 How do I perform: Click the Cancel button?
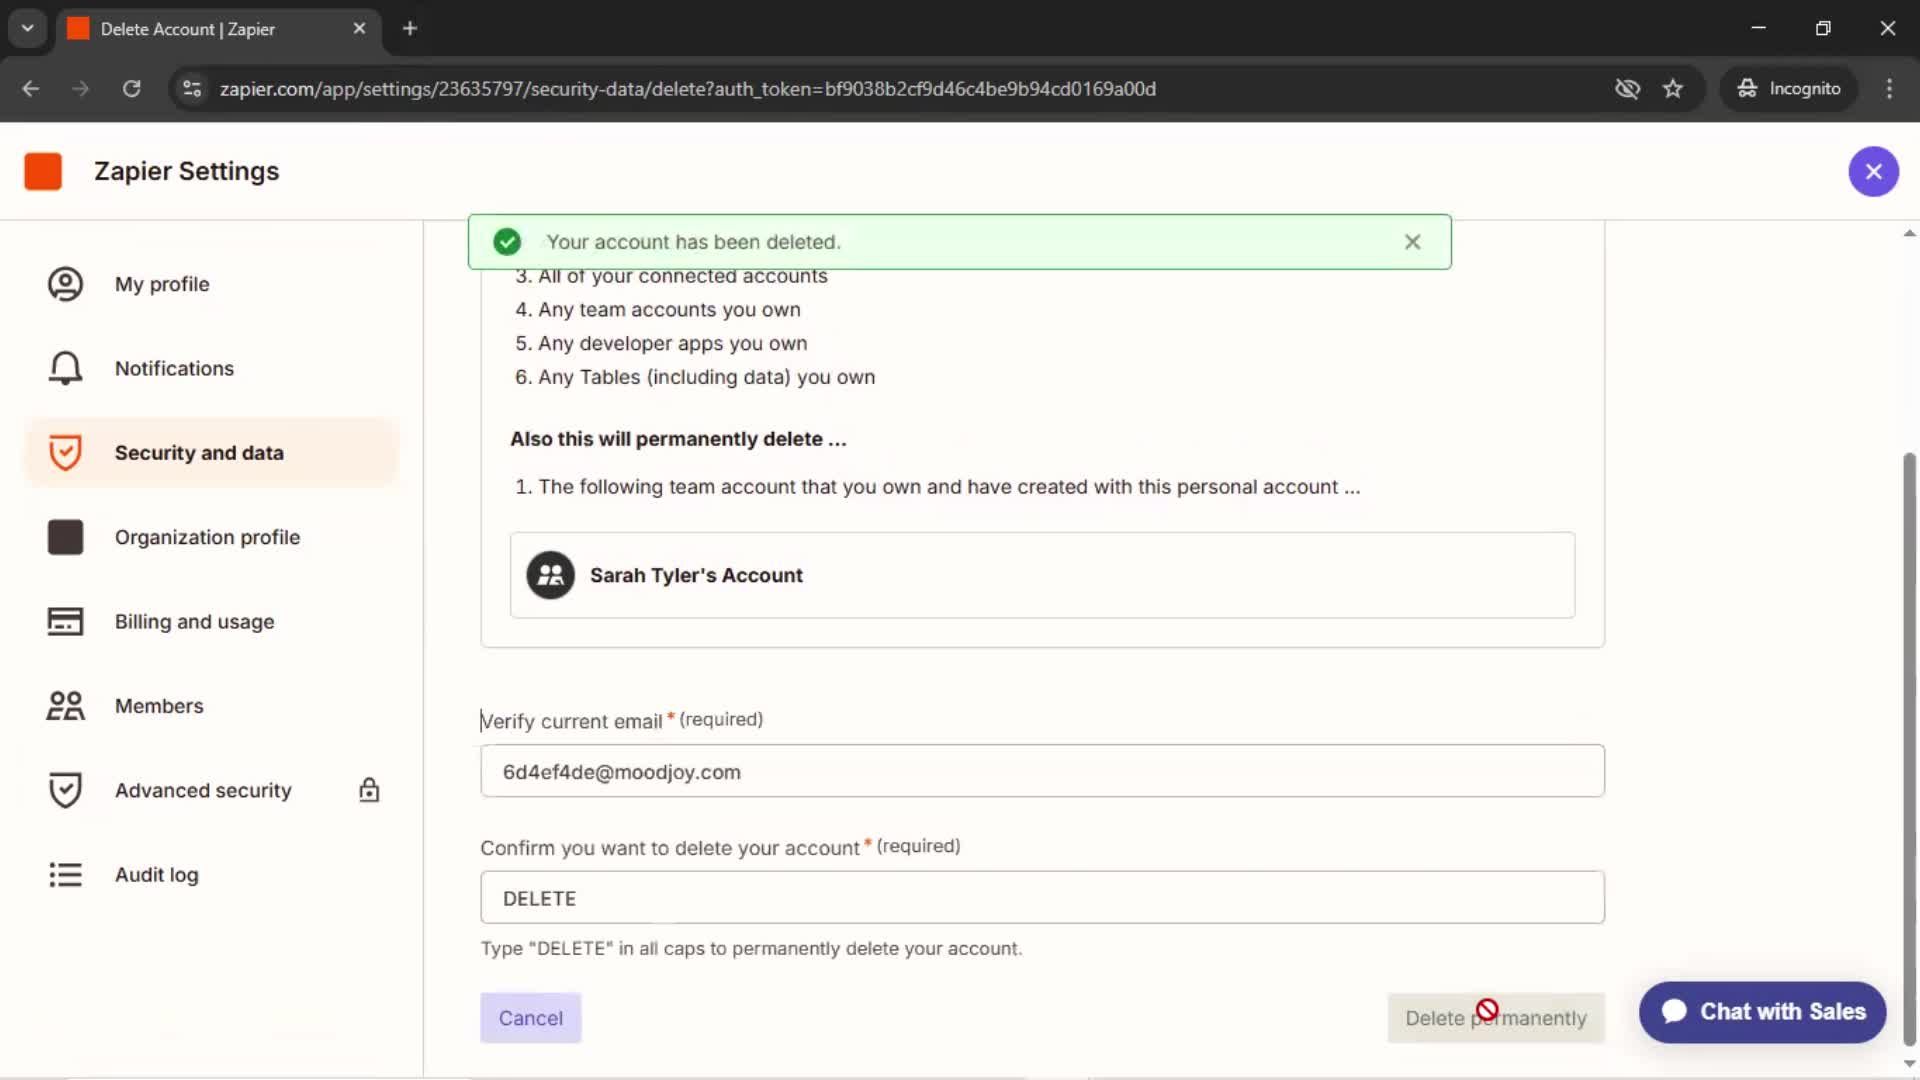pyautogui.click(x=530, y=1018)
